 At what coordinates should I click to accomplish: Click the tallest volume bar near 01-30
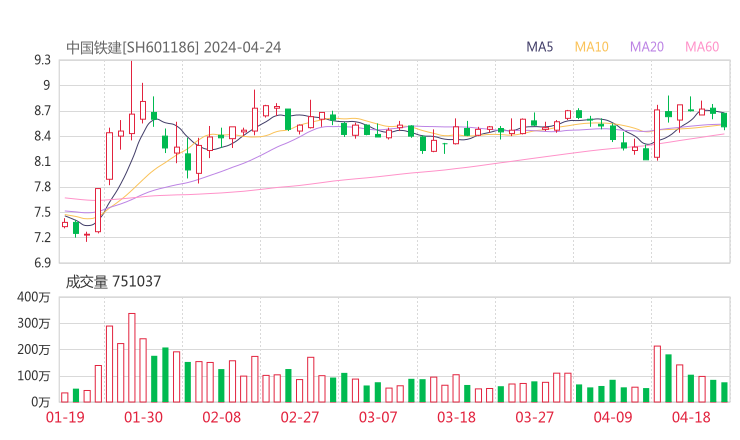click(x=132, y=357)
